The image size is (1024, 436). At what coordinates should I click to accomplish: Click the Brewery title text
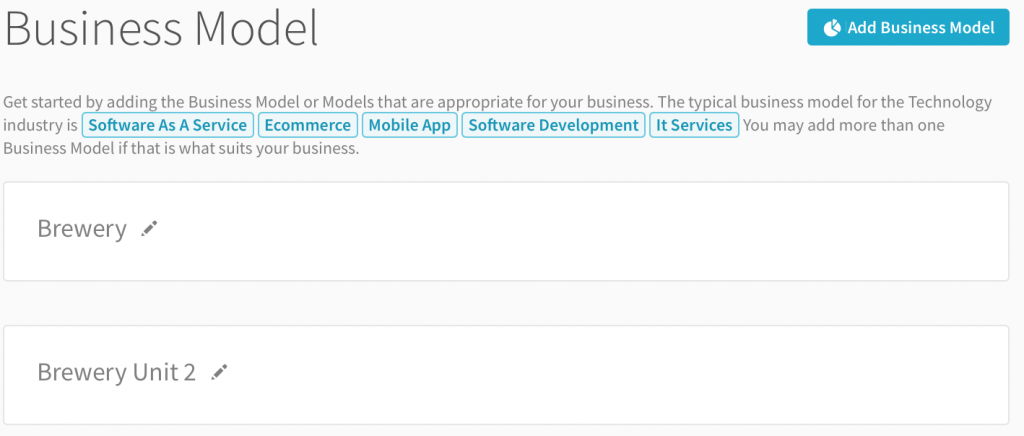(82, 229)
